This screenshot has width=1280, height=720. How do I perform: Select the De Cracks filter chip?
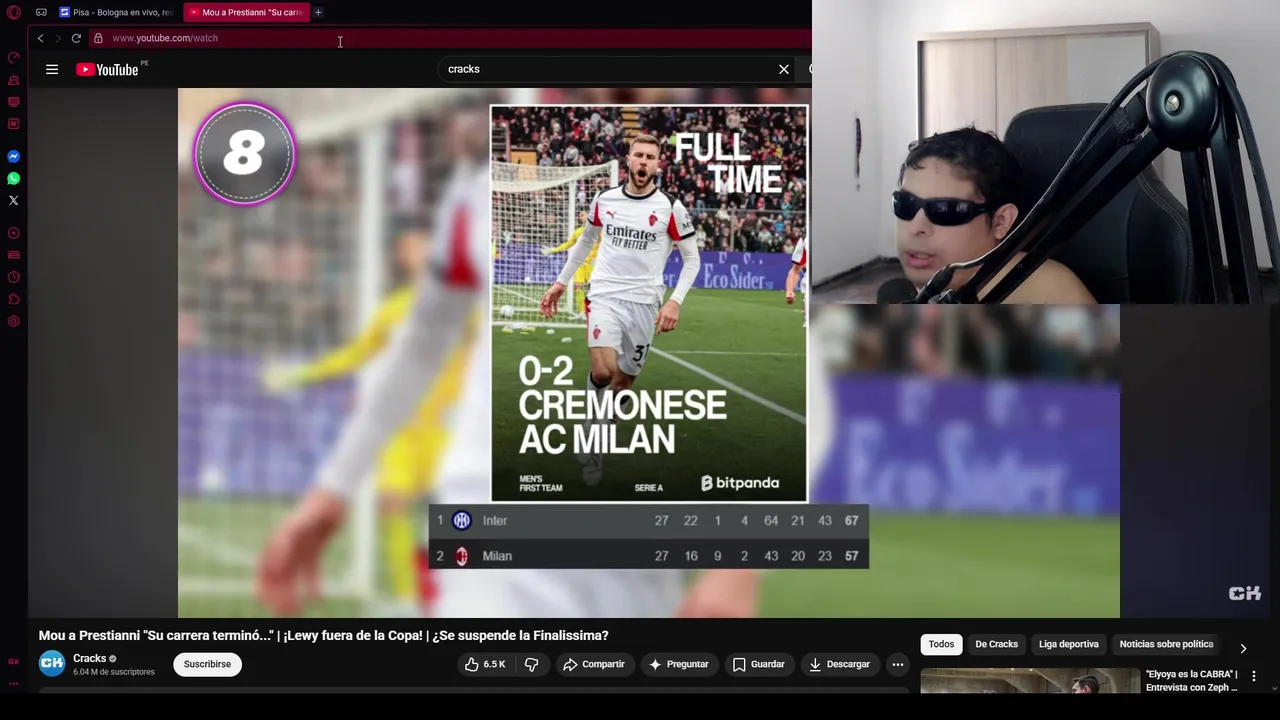pyautogui.click(x=996, y=644)
